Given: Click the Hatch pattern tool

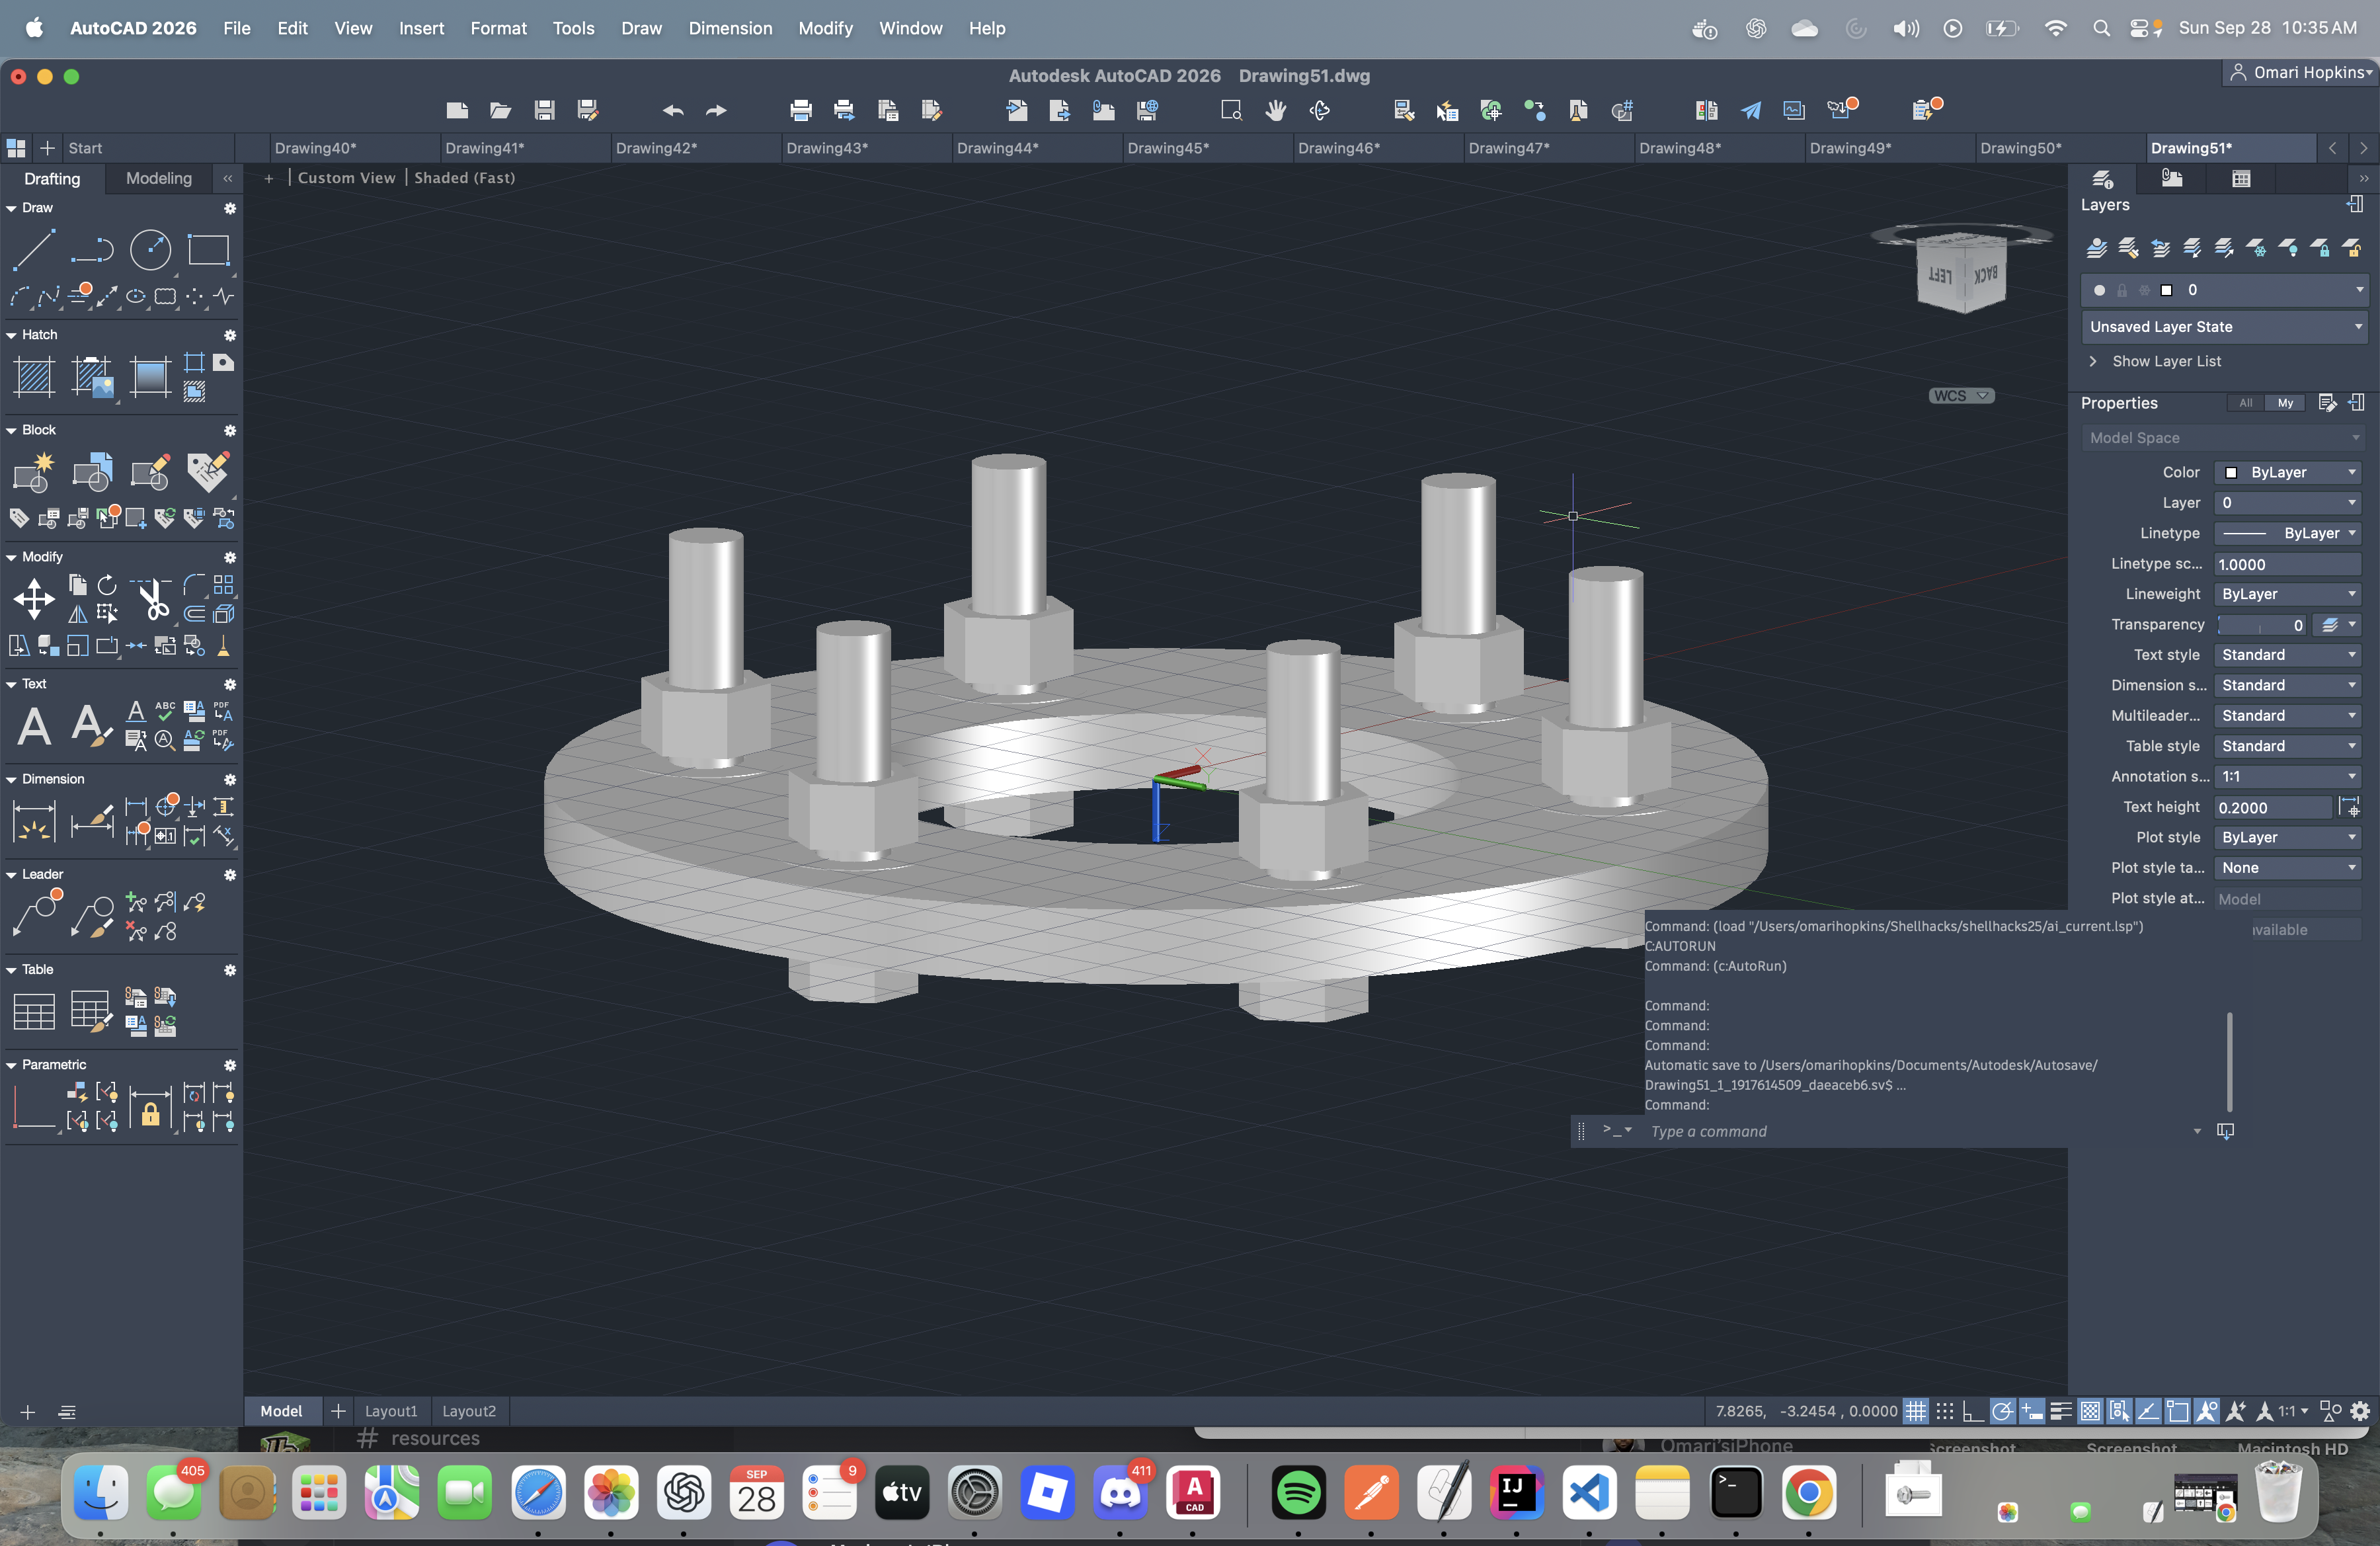Looking at the screenshot, I should [x=33, y=377].
